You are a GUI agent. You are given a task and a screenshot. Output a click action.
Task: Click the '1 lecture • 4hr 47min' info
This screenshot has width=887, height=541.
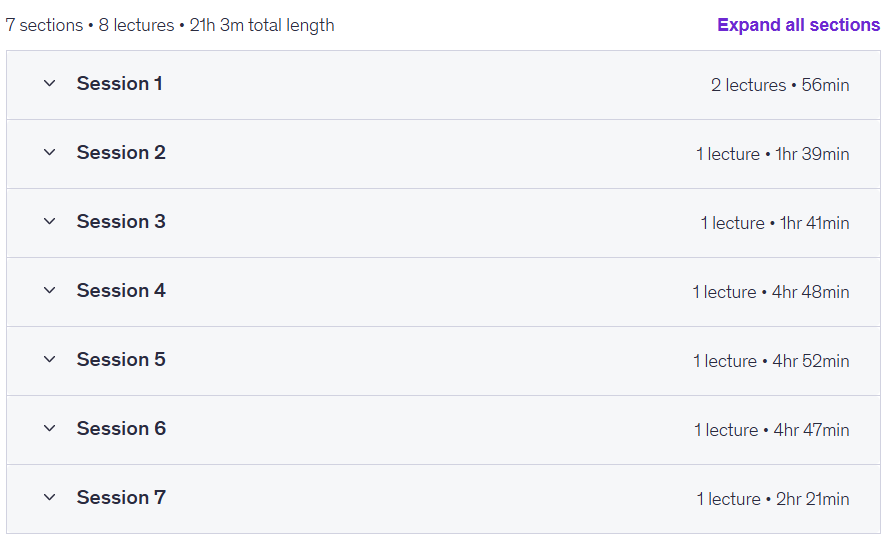point(772,430)
